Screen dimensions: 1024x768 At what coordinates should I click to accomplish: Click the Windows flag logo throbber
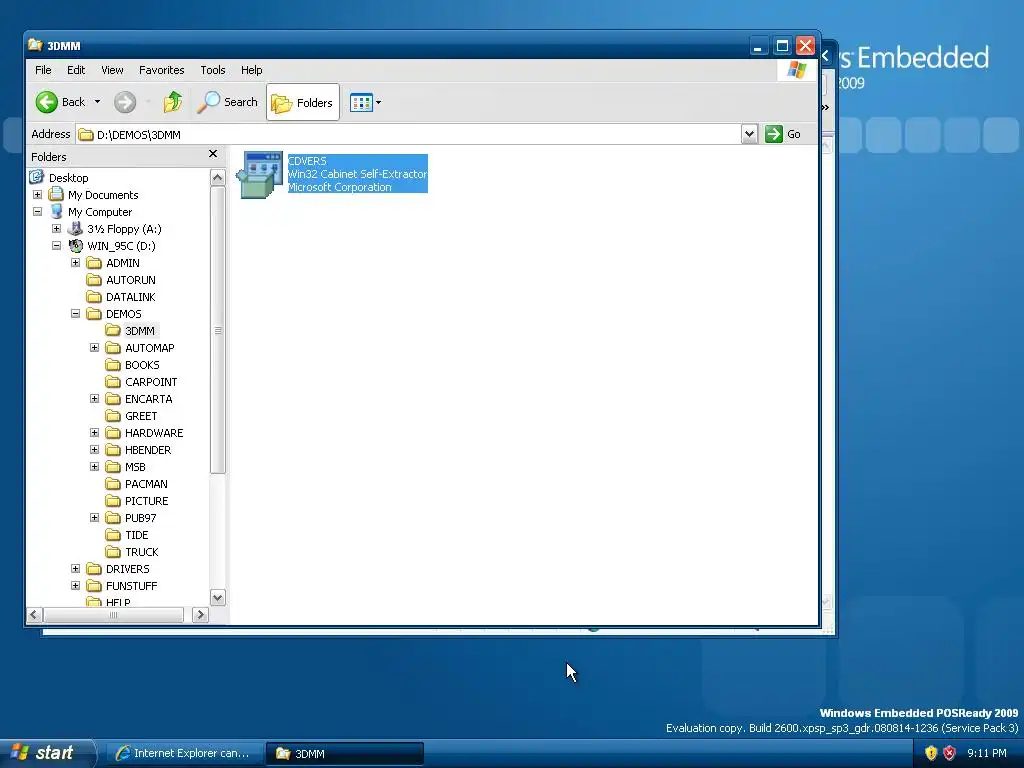pos(796,69)
